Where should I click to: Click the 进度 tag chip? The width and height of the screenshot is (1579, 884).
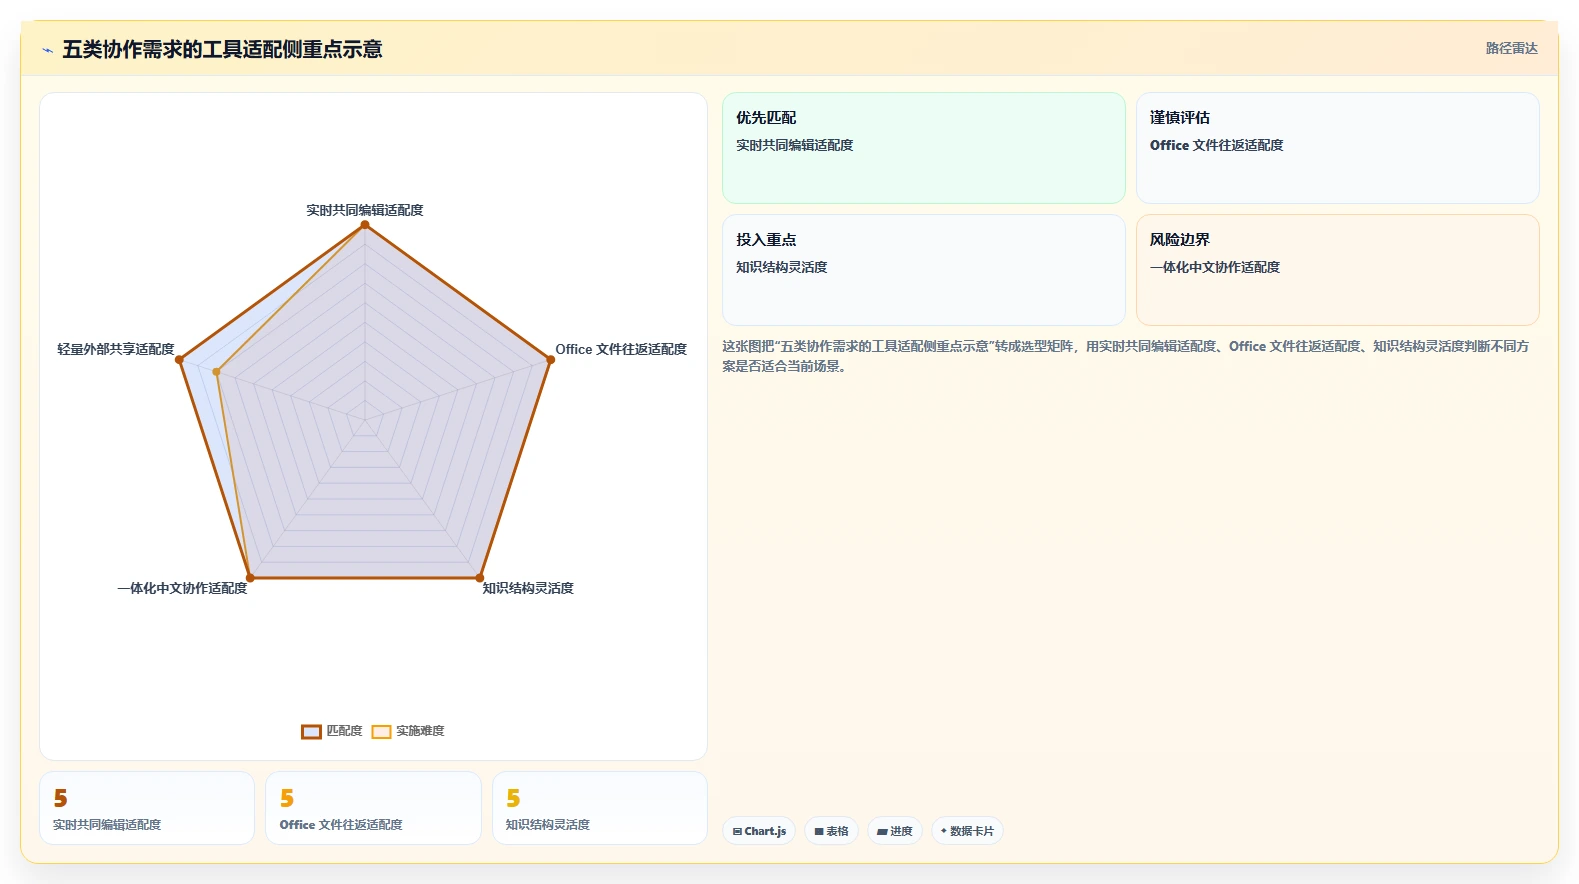[894, 831]
